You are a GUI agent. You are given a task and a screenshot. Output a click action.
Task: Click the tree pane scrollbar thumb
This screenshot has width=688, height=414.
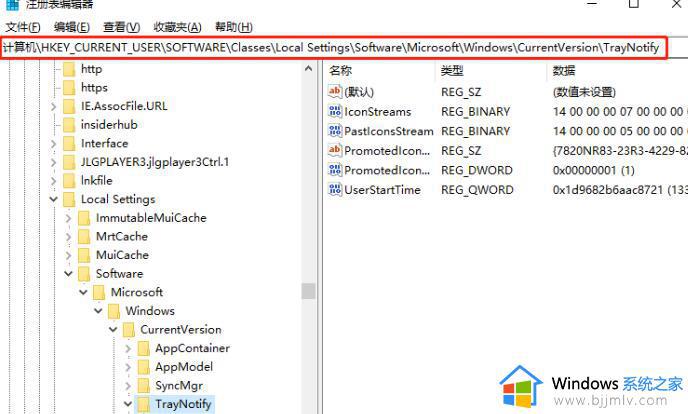[x=308, y=291]
